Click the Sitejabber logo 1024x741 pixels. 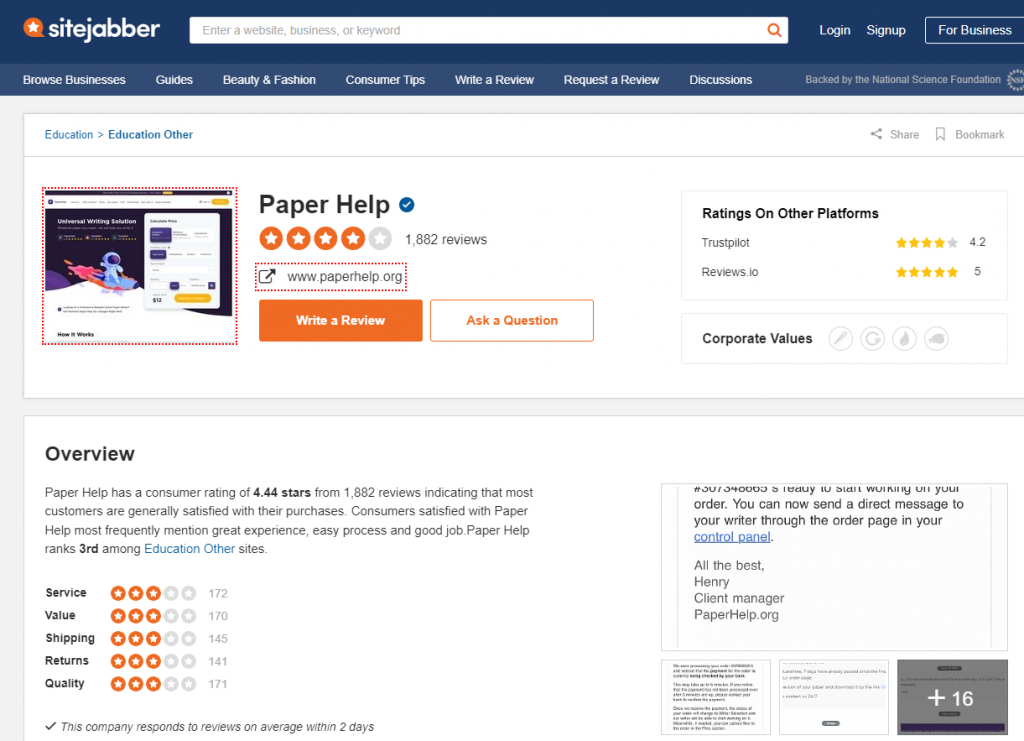pyautogui.click(x=91, y=29)
